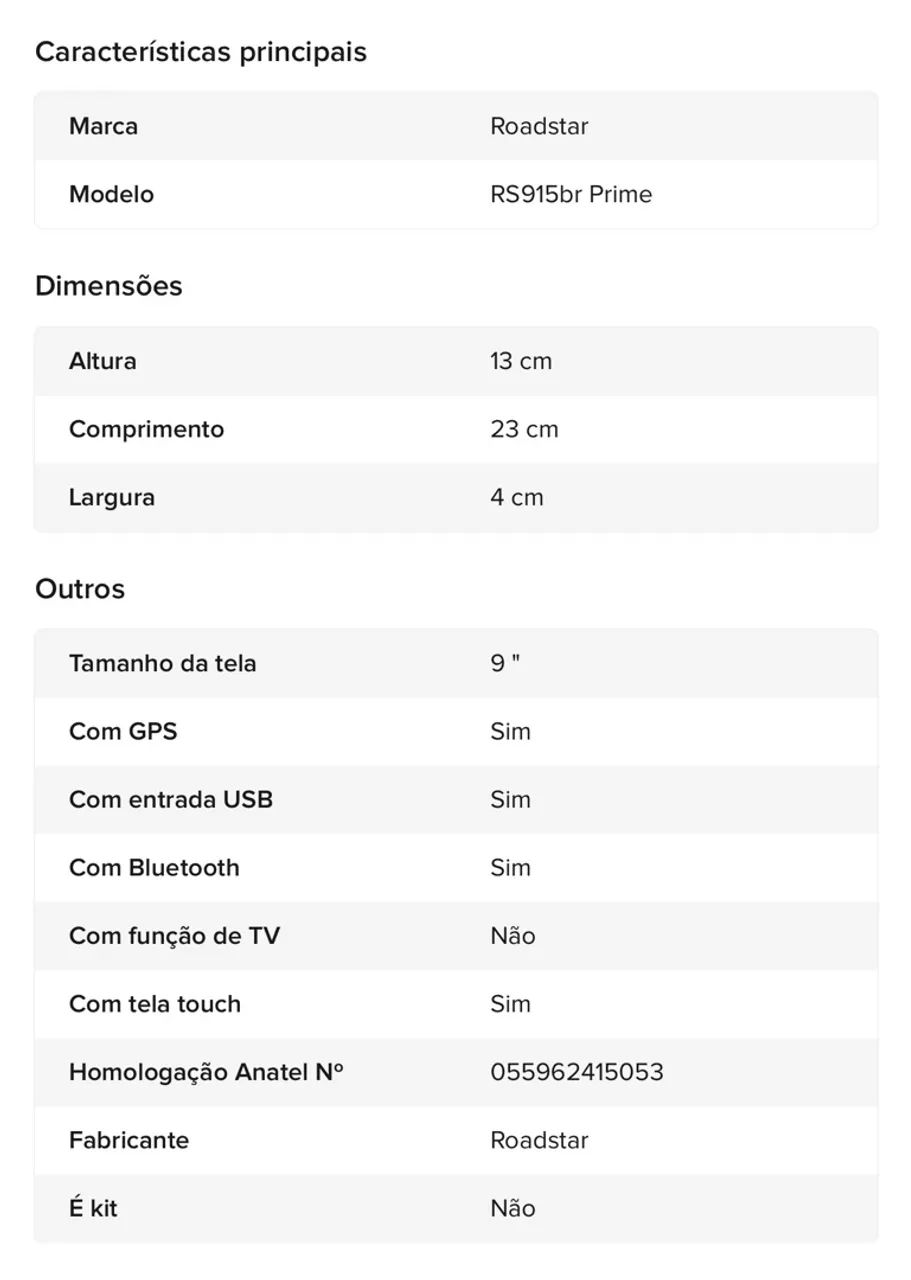Click the Características principais heading

pos(201,52)
